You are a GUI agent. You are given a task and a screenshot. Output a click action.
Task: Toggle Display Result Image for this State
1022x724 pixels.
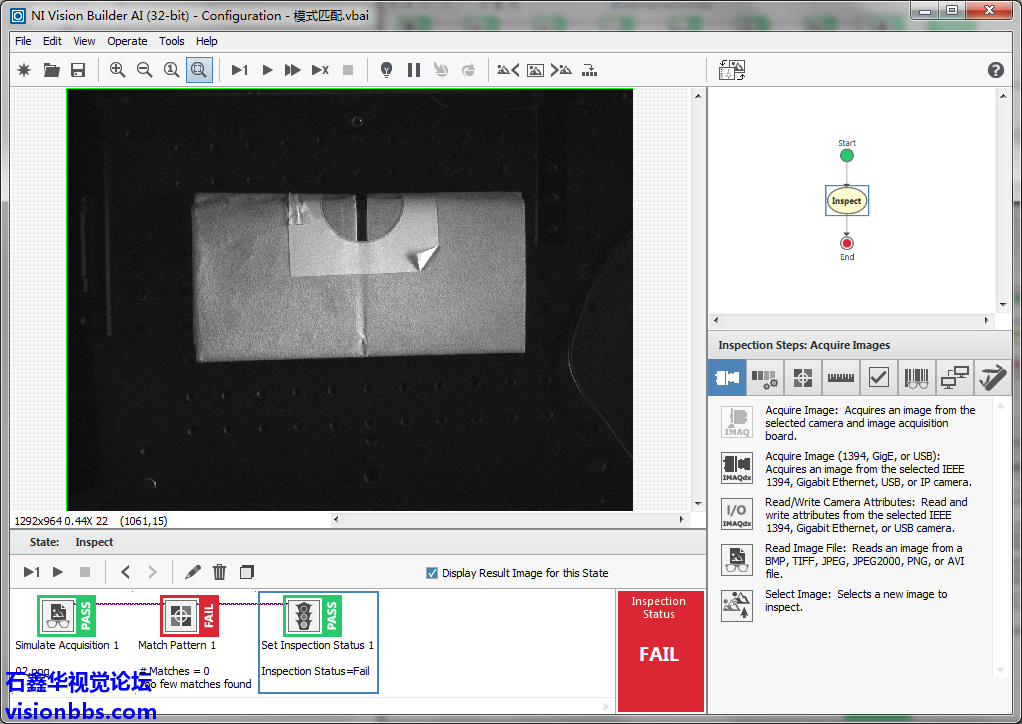(x=432, y=573)
